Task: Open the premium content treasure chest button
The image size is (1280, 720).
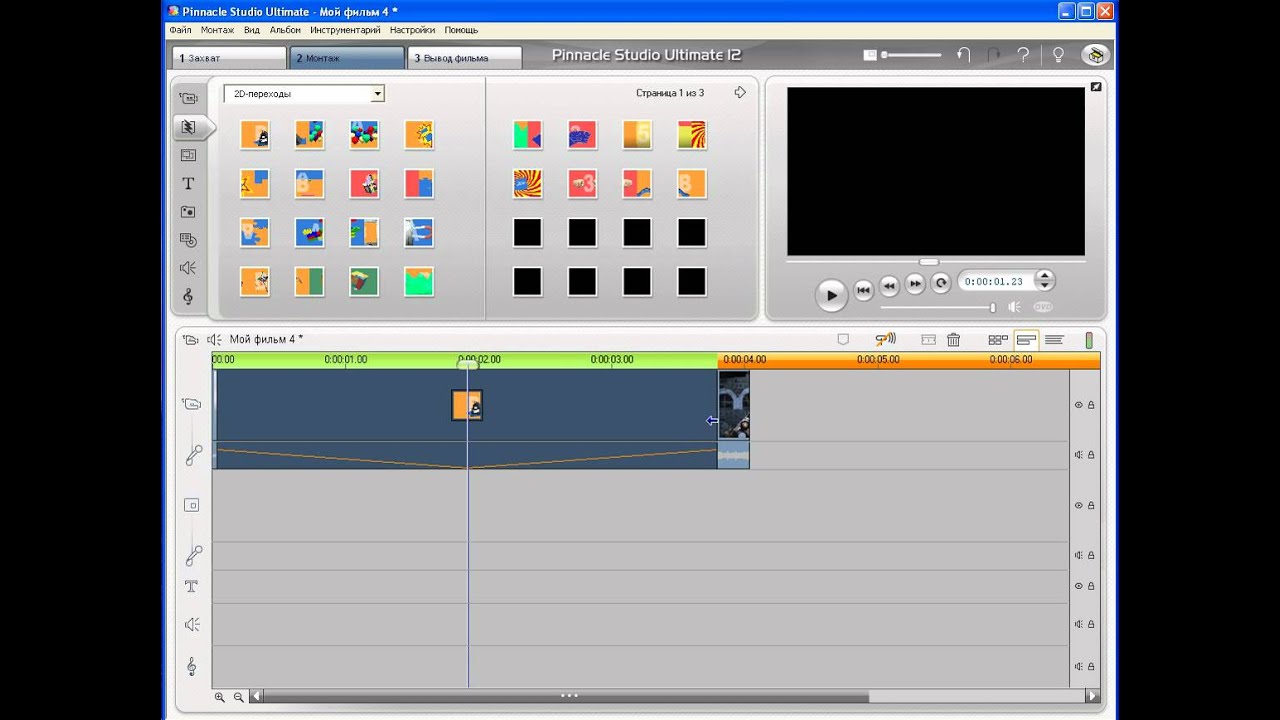Action: [x=1096, y=55]
